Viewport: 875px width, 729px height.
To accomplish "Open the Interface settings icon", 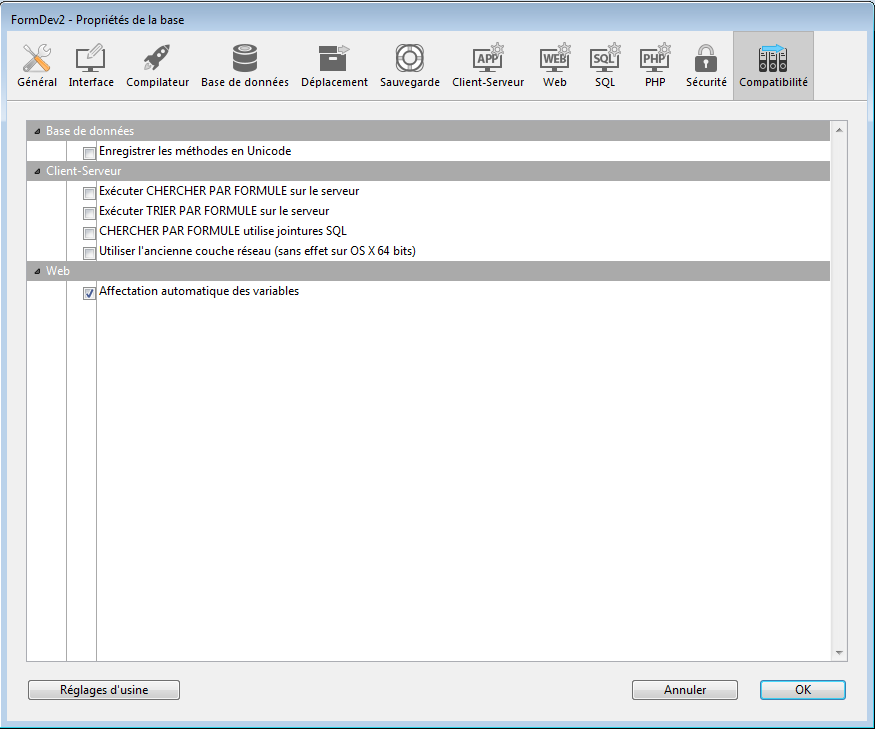I will (90, 58).
